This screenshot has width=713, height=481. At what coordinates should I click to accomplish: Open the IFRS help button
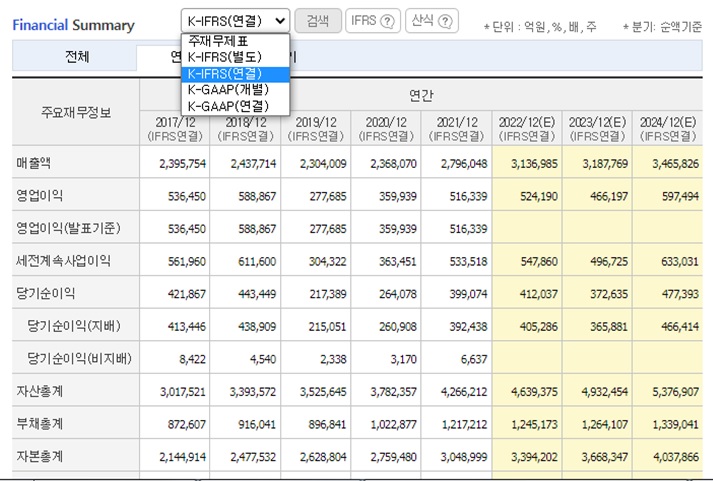click(373, 21)
